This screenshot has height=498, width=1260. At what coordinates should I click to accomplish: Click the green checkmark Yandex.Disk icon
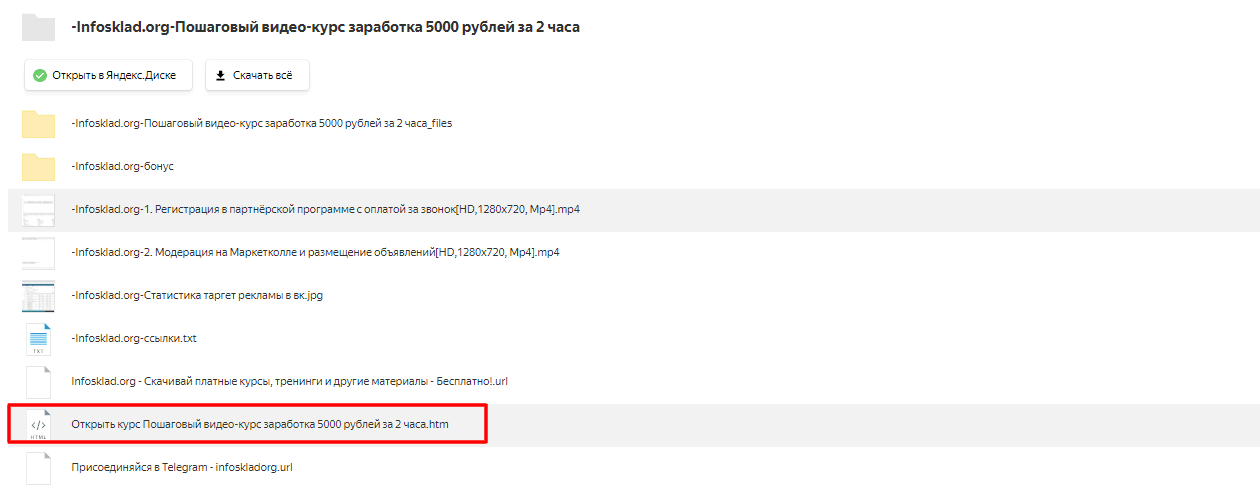(40, 75)
